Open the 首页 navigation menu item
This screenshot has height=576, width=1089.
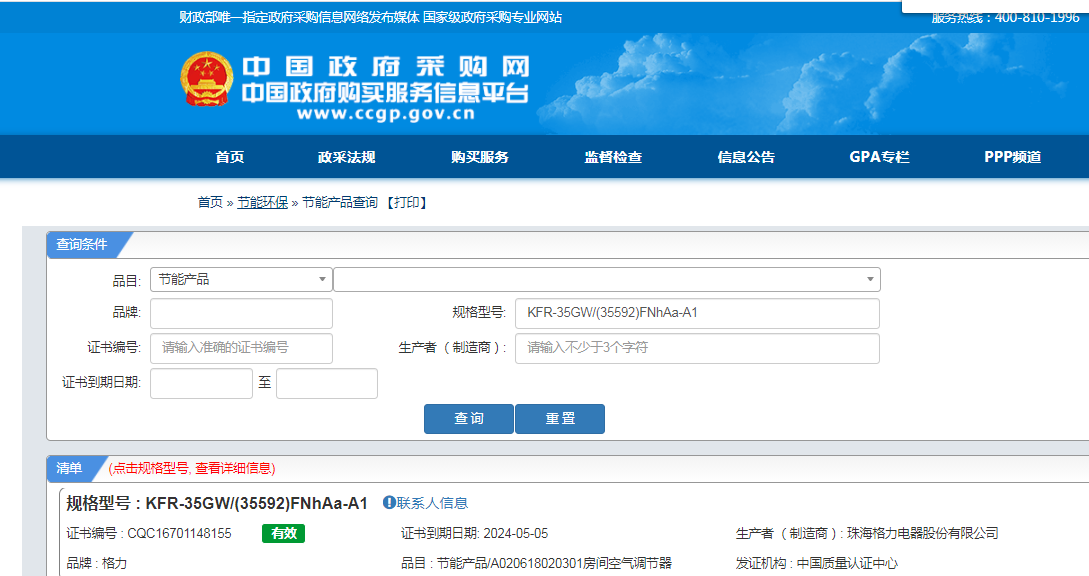pos(230,157)
